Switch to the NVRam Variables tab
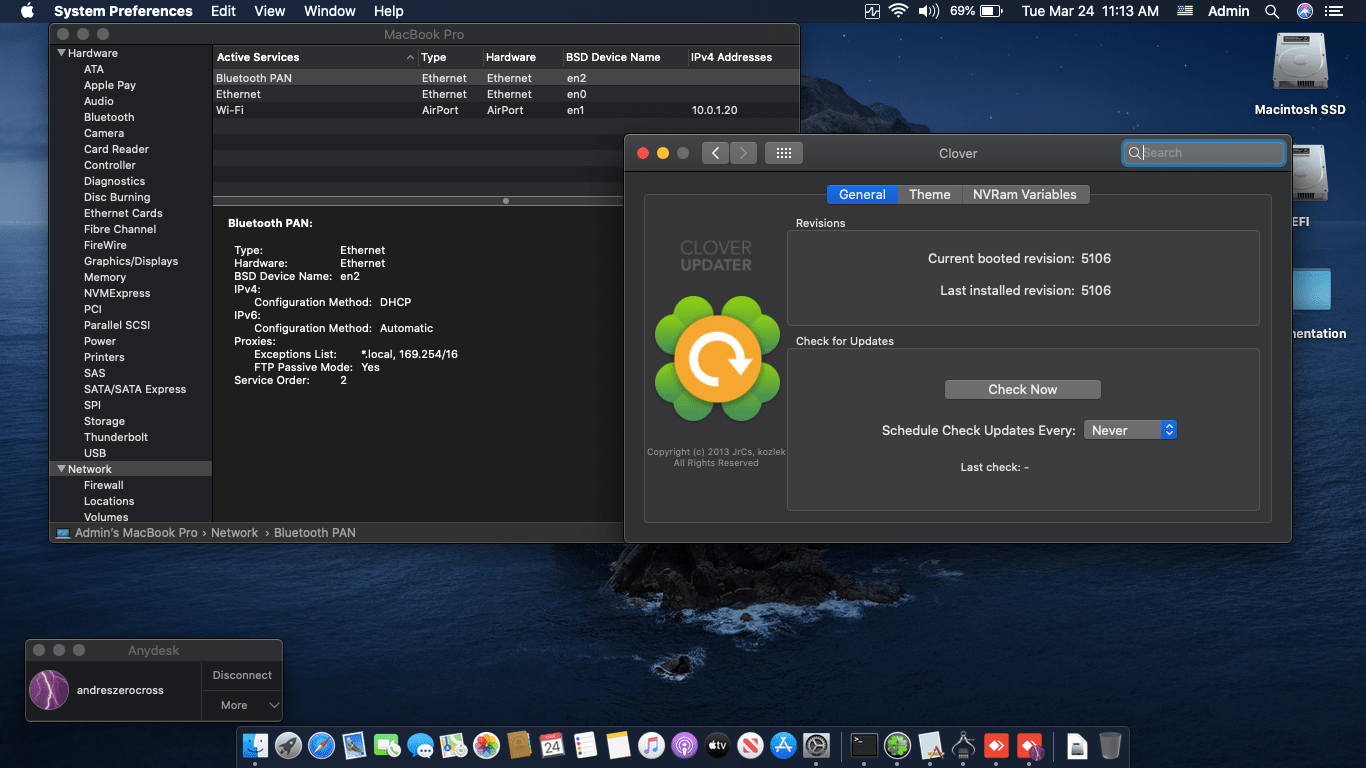This screenshot has height=768, width=1366. click(x=1024, y=194)
